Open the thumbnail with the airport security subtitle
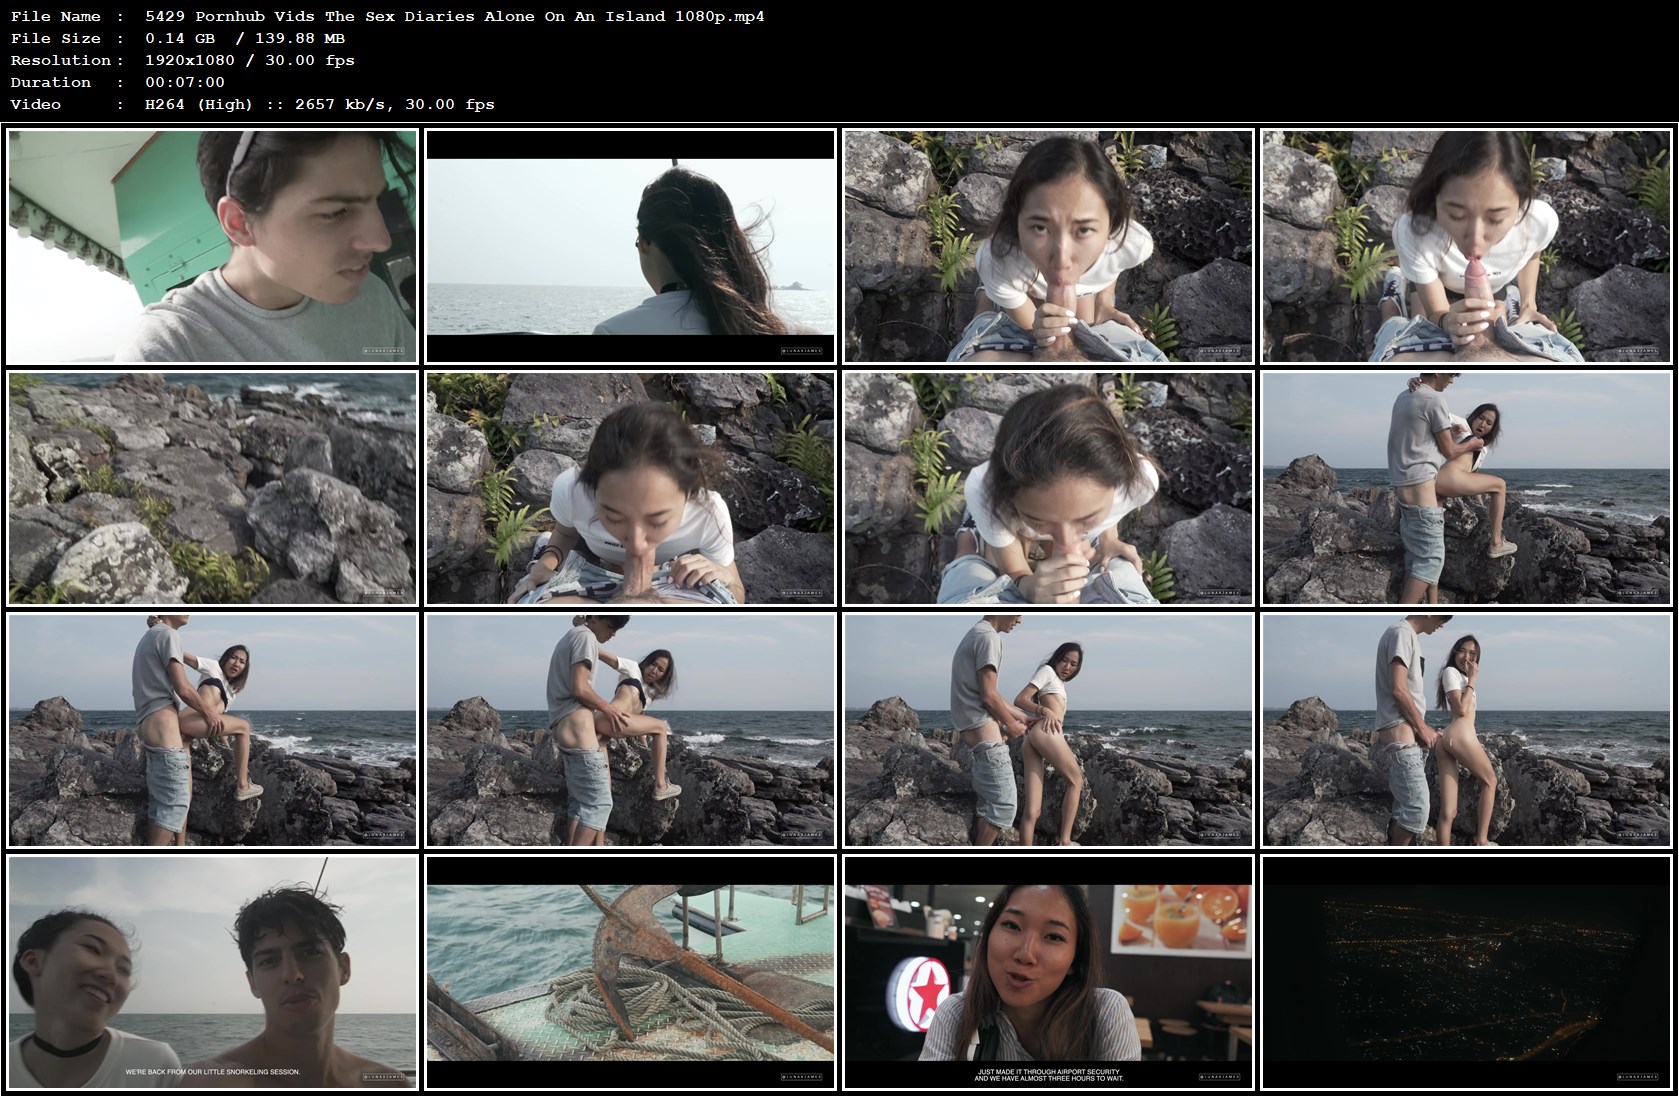Viewport: 1679px width, 1097px height. pos(1048,973)
